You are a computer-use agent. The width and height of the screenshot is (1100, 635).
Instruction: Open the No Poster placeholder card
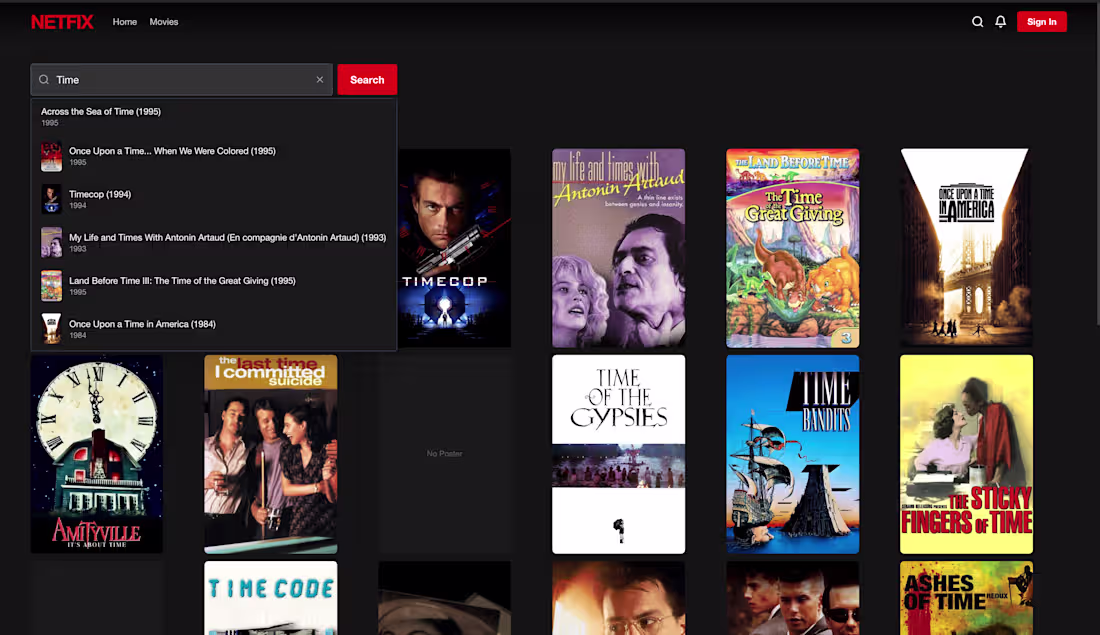(445, 454)
